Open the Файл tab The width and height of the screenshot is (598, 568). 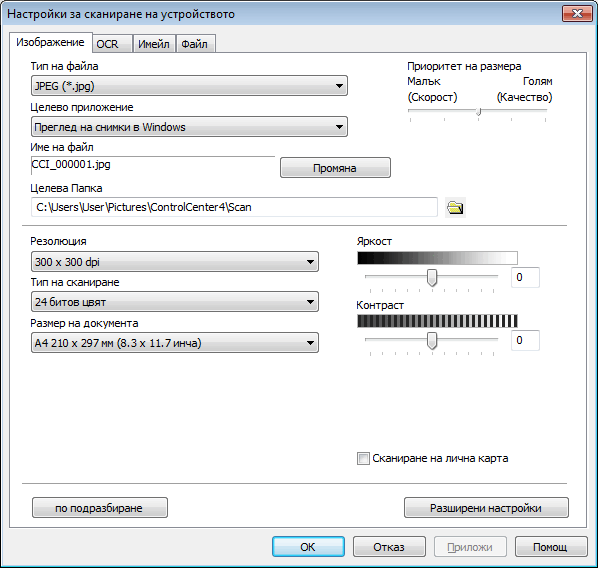click(x=195, y=44)
